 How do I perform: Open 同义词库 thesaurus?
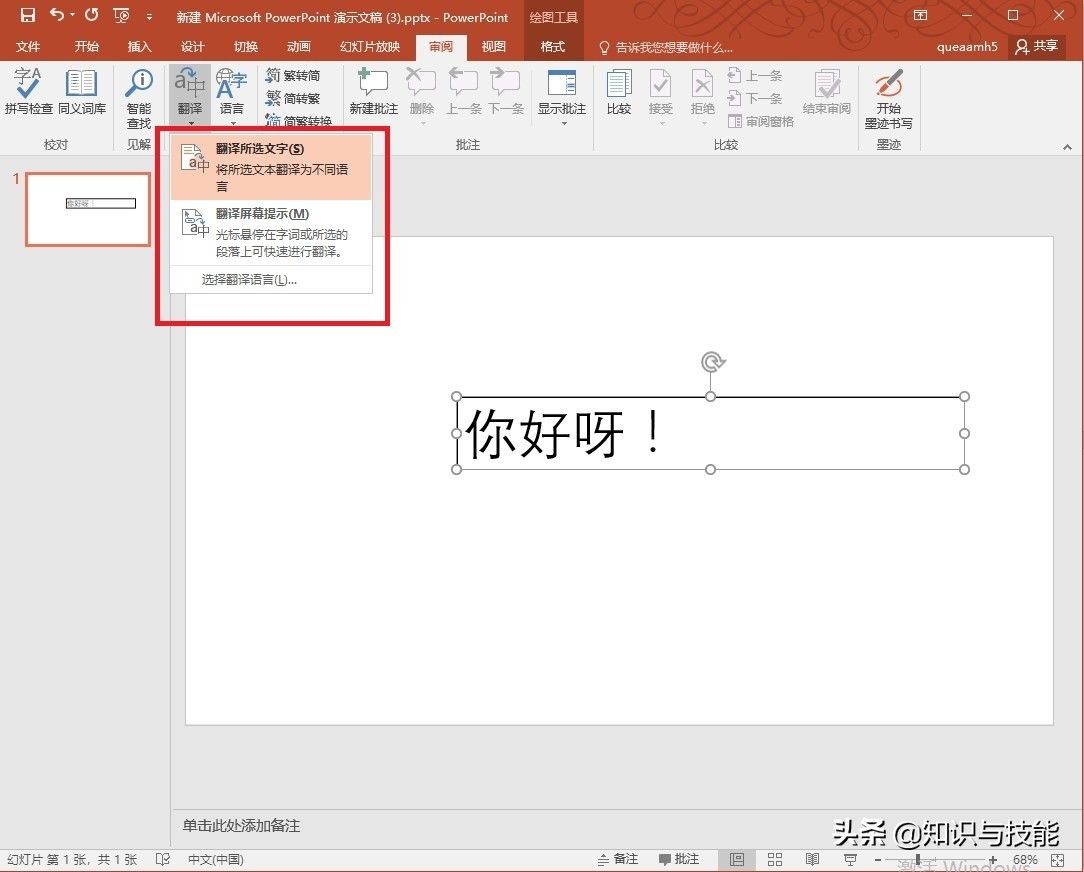click(x=82, y=91)
